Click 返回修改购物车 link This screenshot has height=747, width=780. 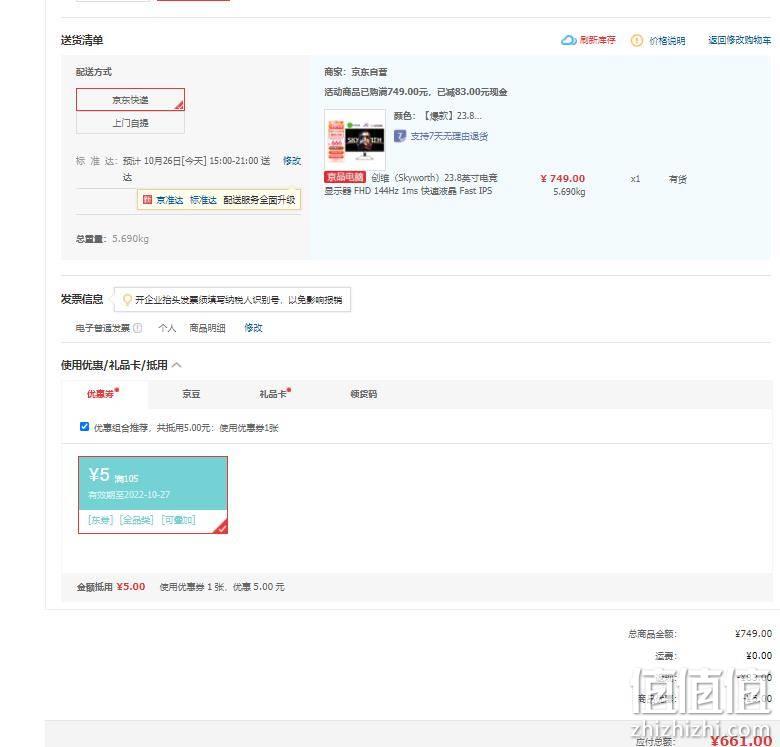(740, 40)
